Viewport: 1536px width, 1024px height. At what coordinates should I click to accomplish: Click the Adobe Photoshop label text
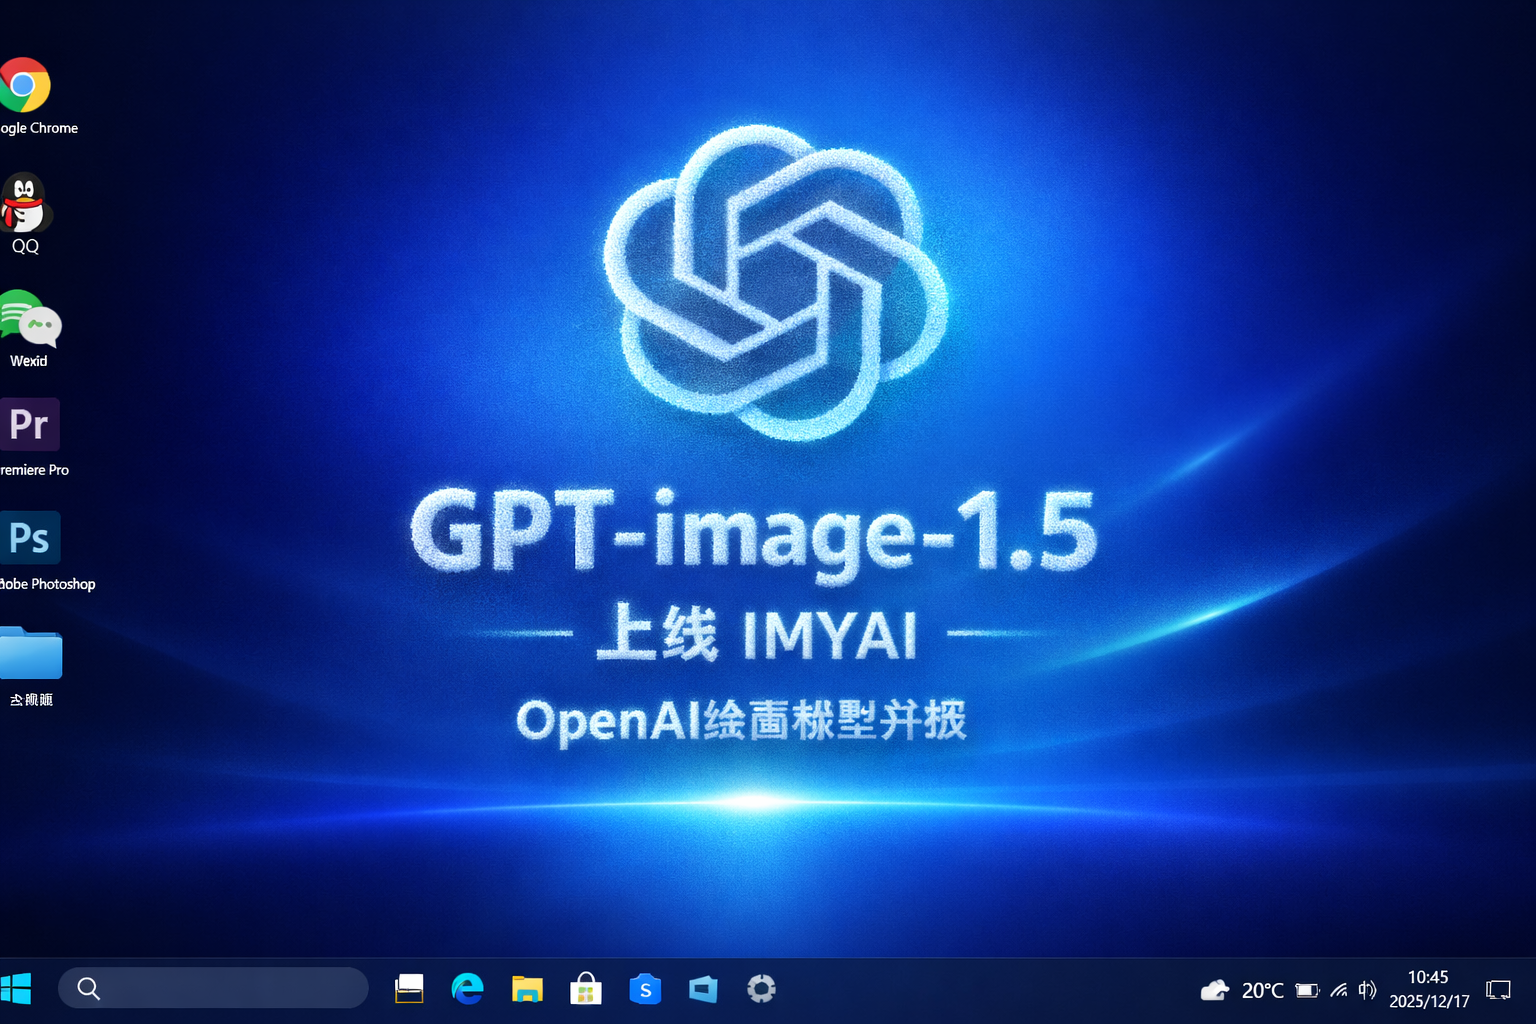pos(47,584)
